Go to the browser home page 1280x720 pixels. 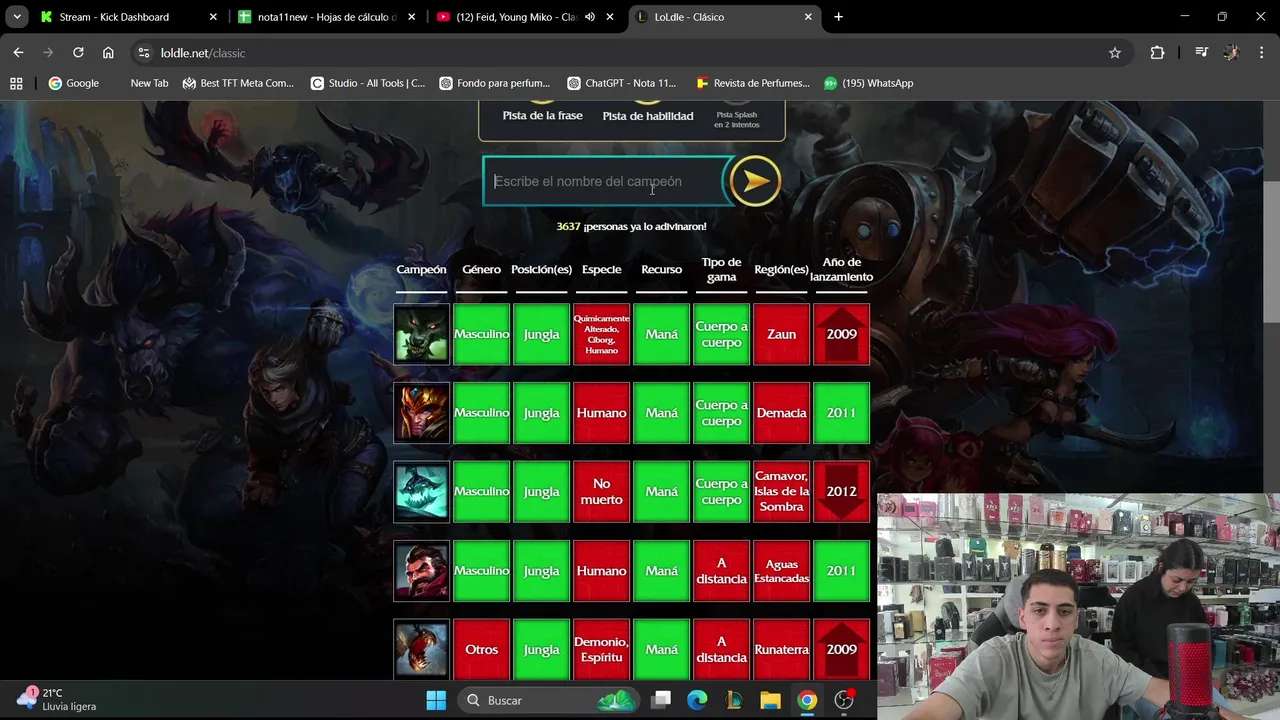tap(108, 53)
